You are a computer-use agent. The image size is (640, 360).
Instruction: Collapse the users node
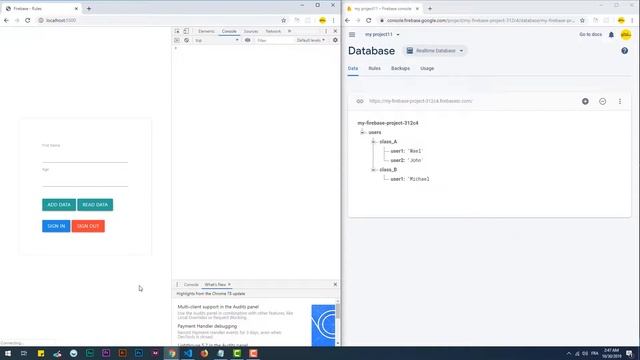[362, 132]
